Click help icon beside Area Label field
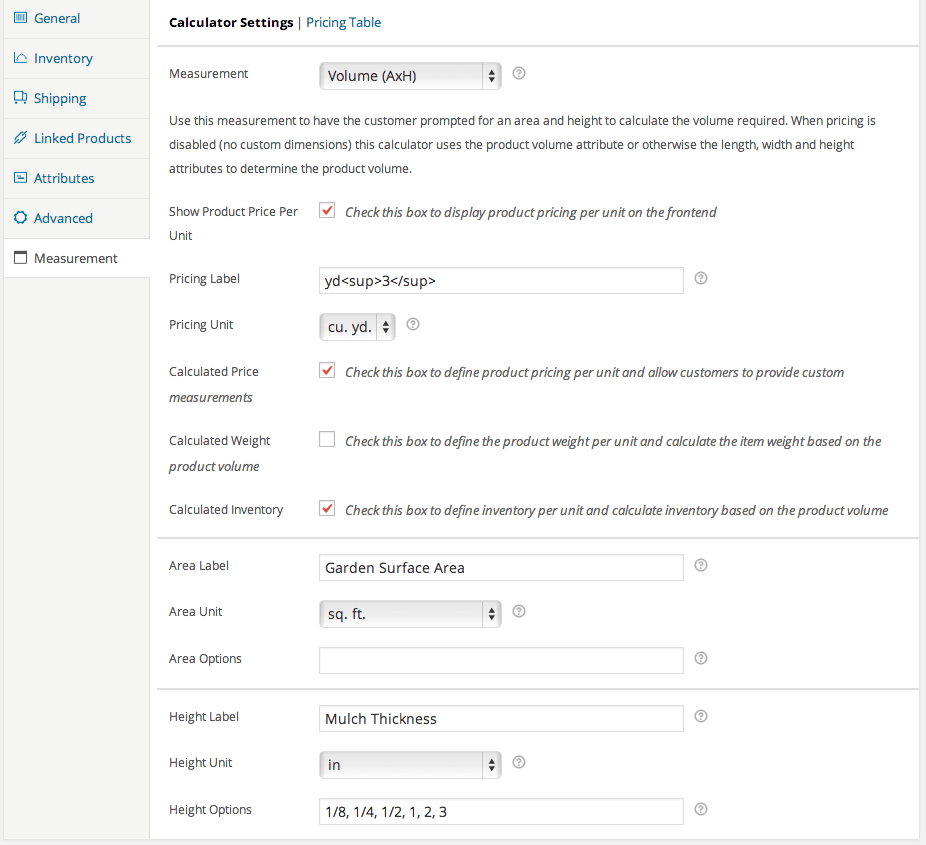The height and width of the screenshot is (845, 926). tap(701, 566)
